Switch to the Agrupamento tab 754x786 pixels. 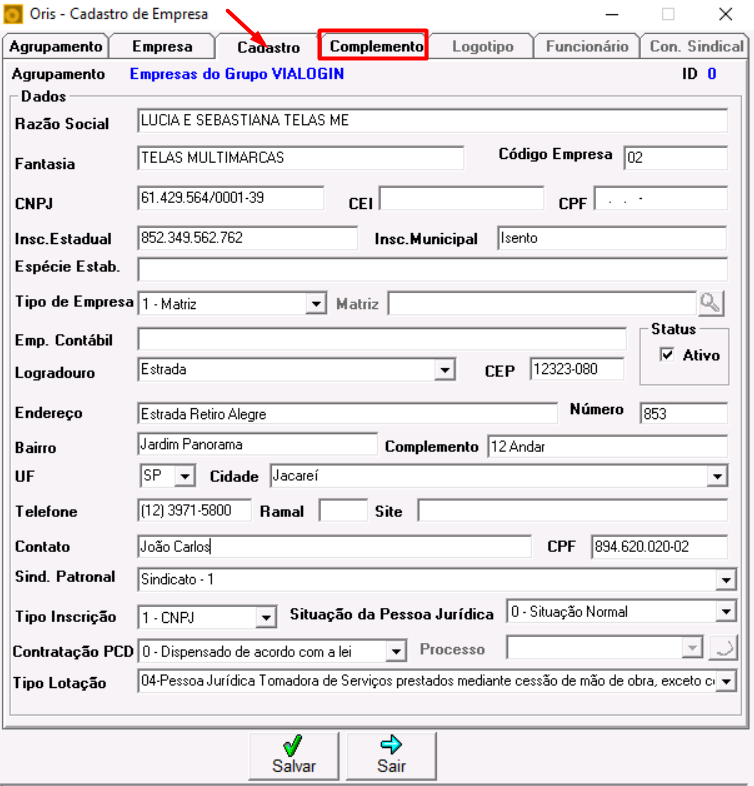tap(56, 47)
